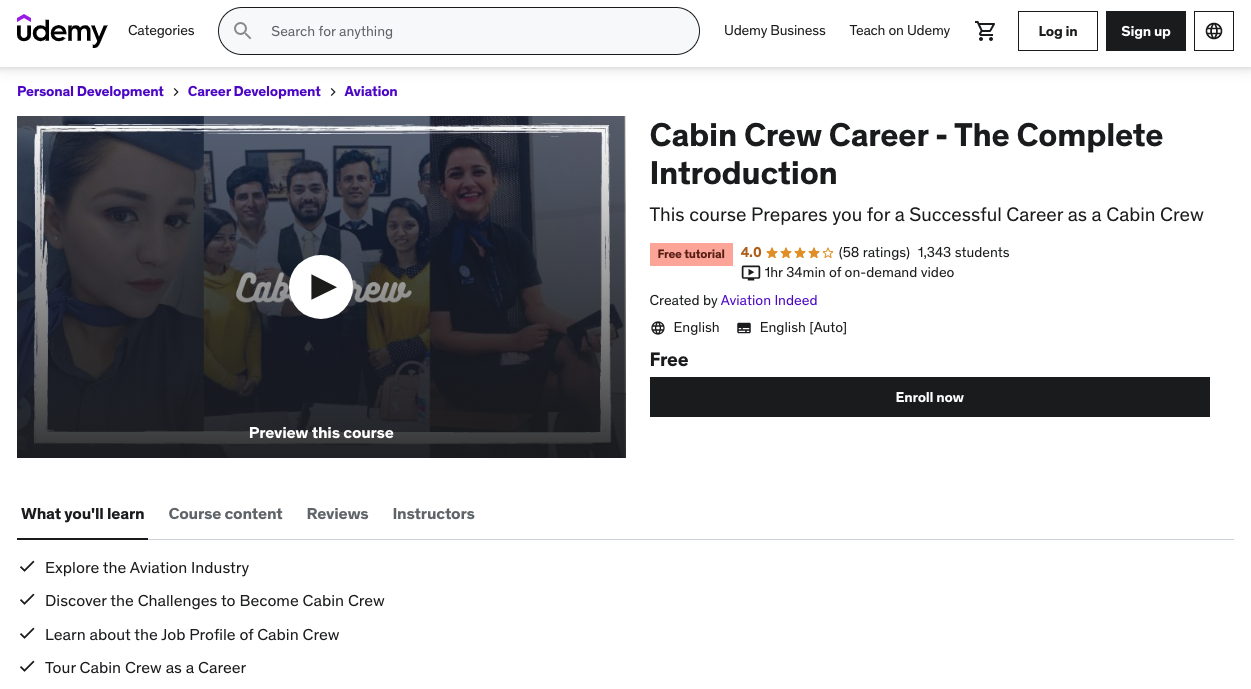Switch to the Reviews tab
Viewport: 1251px width, 689px height.
coord(338,514)
